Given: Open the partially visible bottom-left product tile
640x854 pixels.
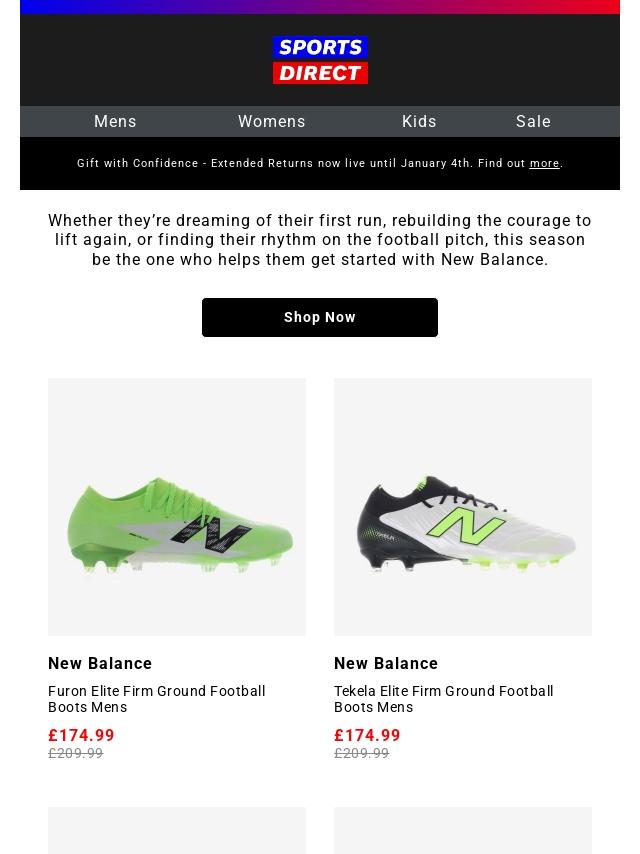Looking at the screenshot, I should click(177, 831).
